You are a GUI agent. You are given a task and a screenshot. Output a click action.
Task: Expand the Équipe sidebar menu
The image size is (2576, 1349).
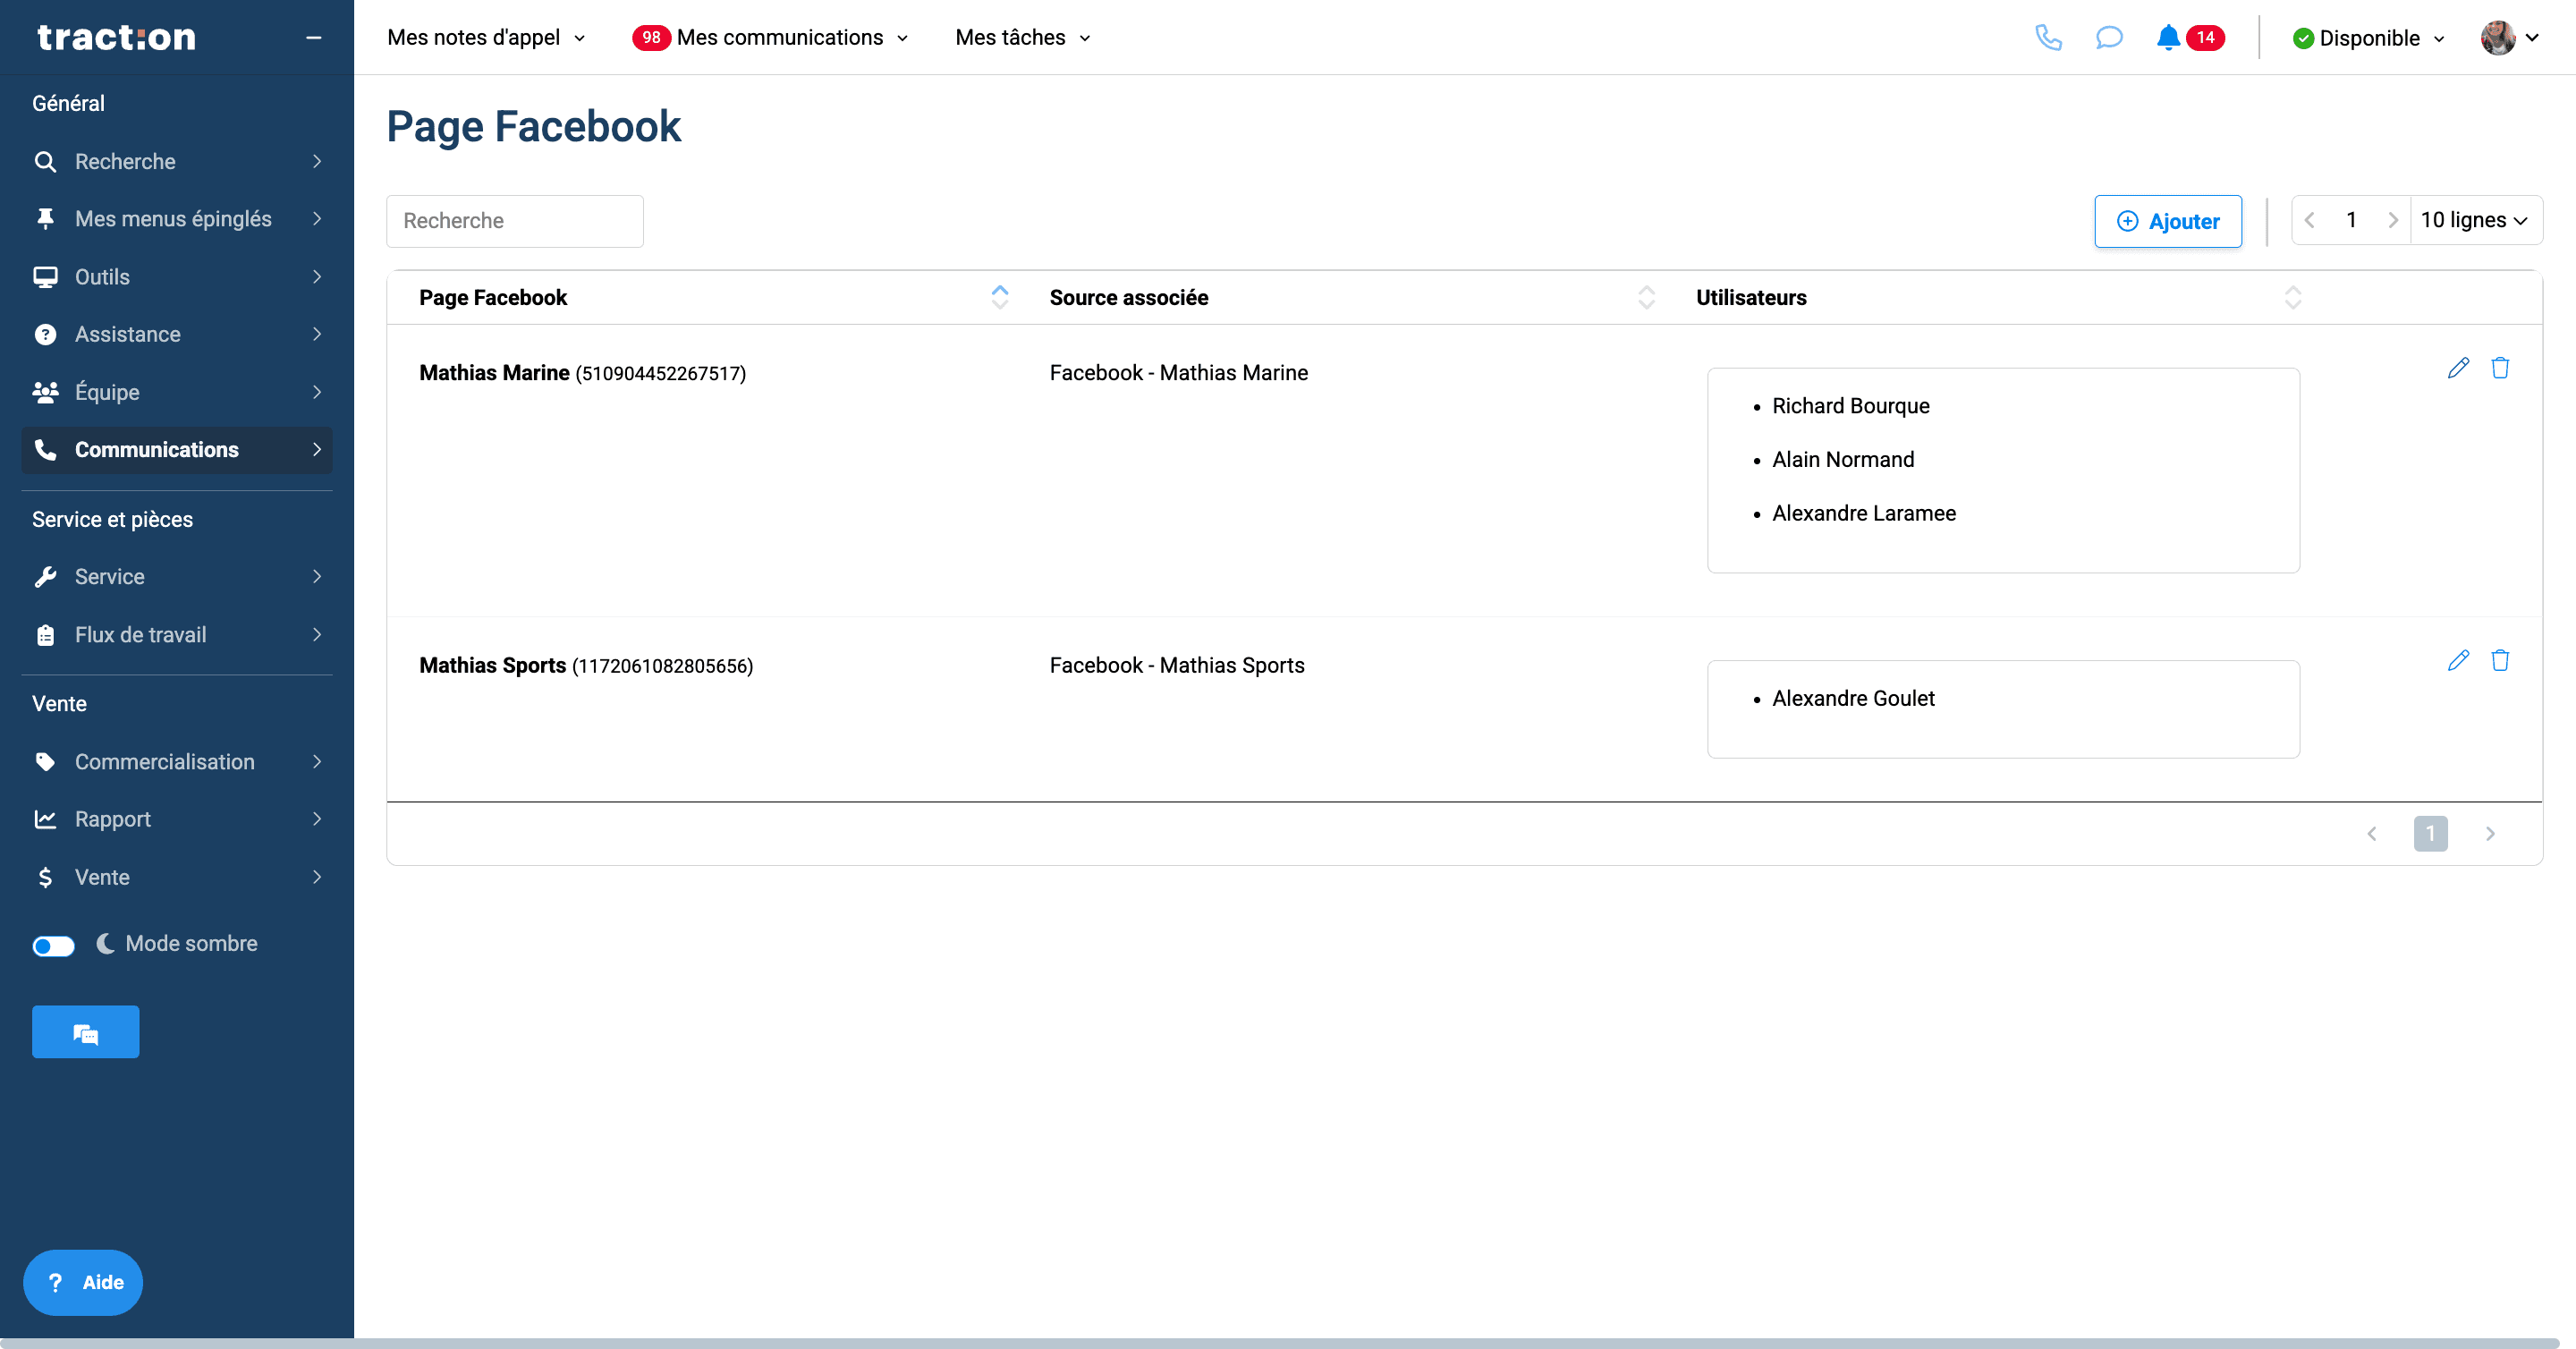pos(177,392)
